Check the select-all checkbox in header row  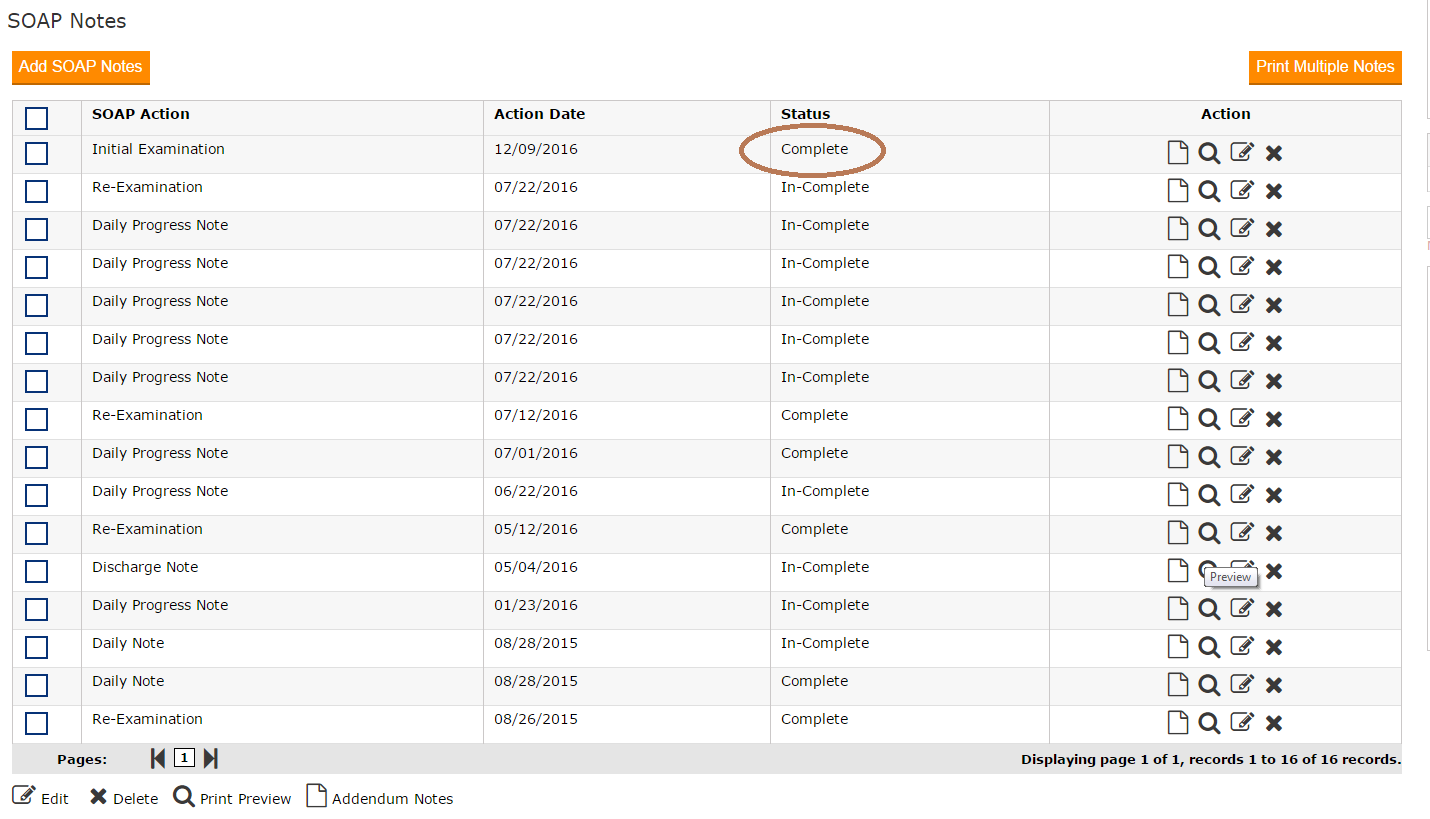coord(37,119)
